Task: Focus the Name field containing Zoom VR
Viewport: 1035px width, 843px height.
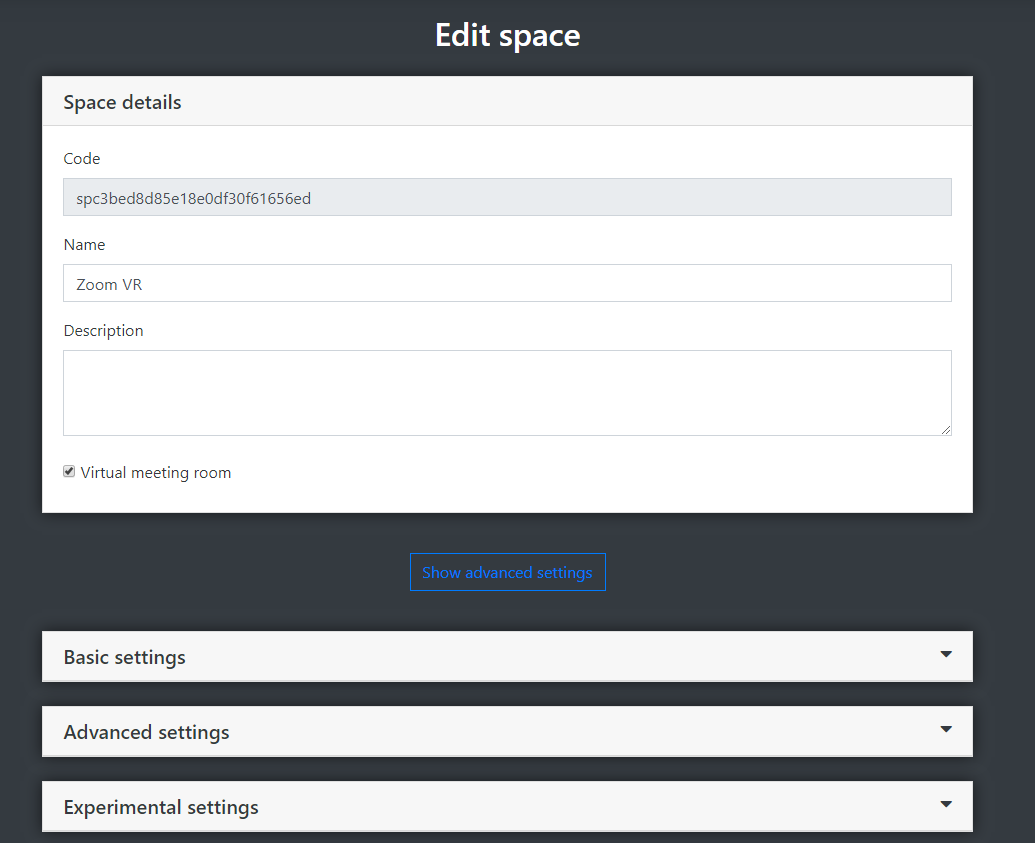Action: [507, 284]
